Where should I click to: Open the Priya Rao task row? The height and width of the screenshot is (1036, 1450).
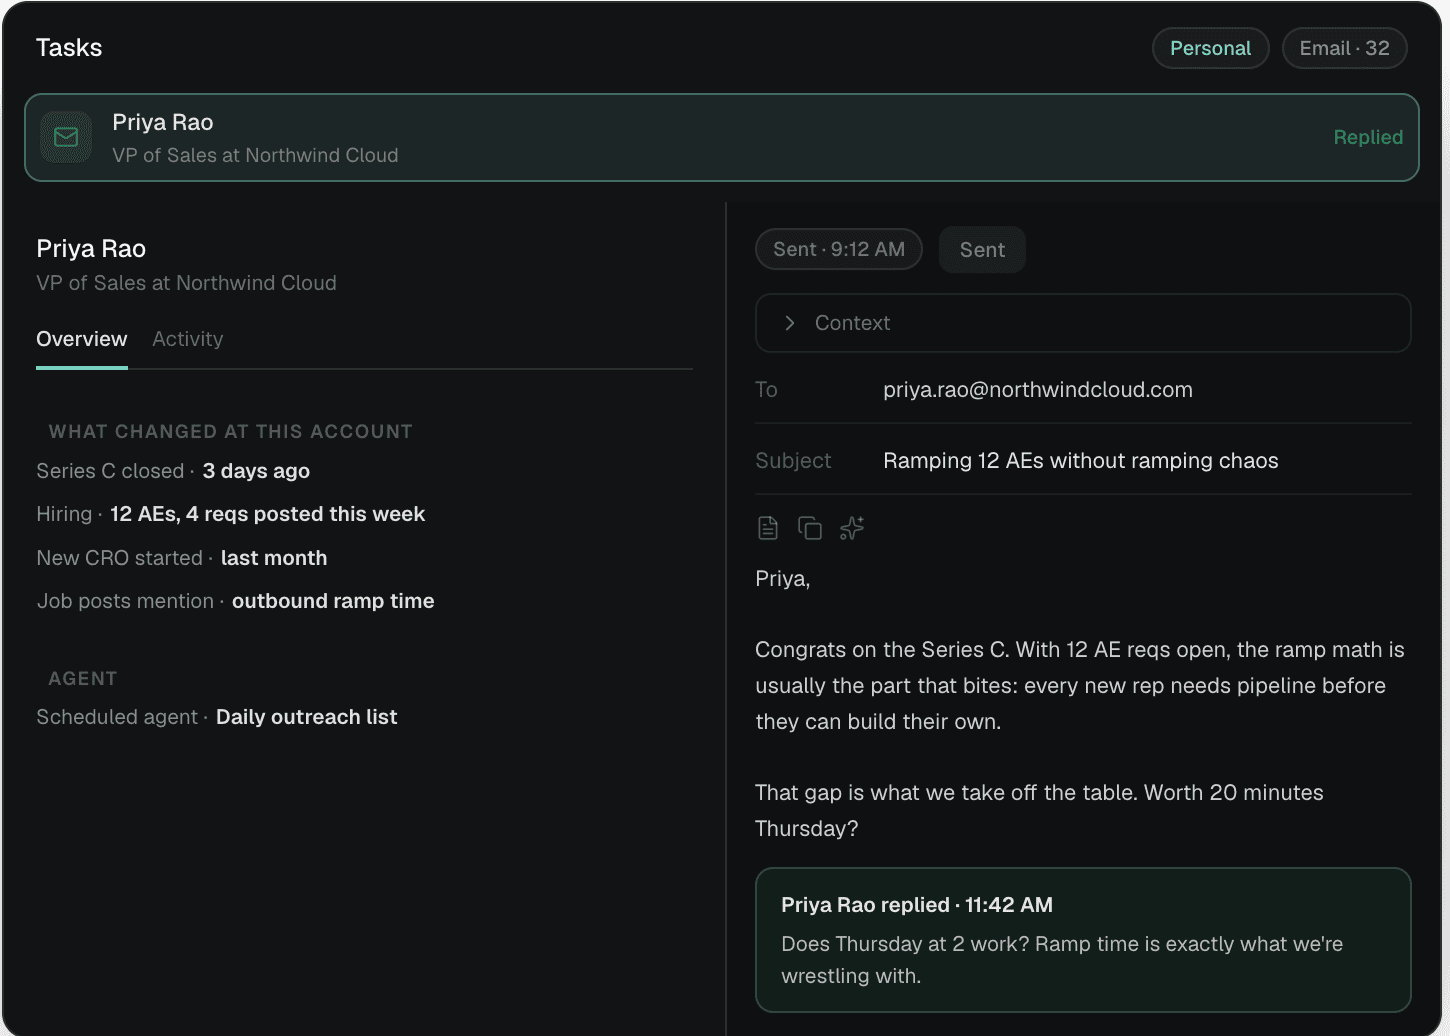[722, 138]
